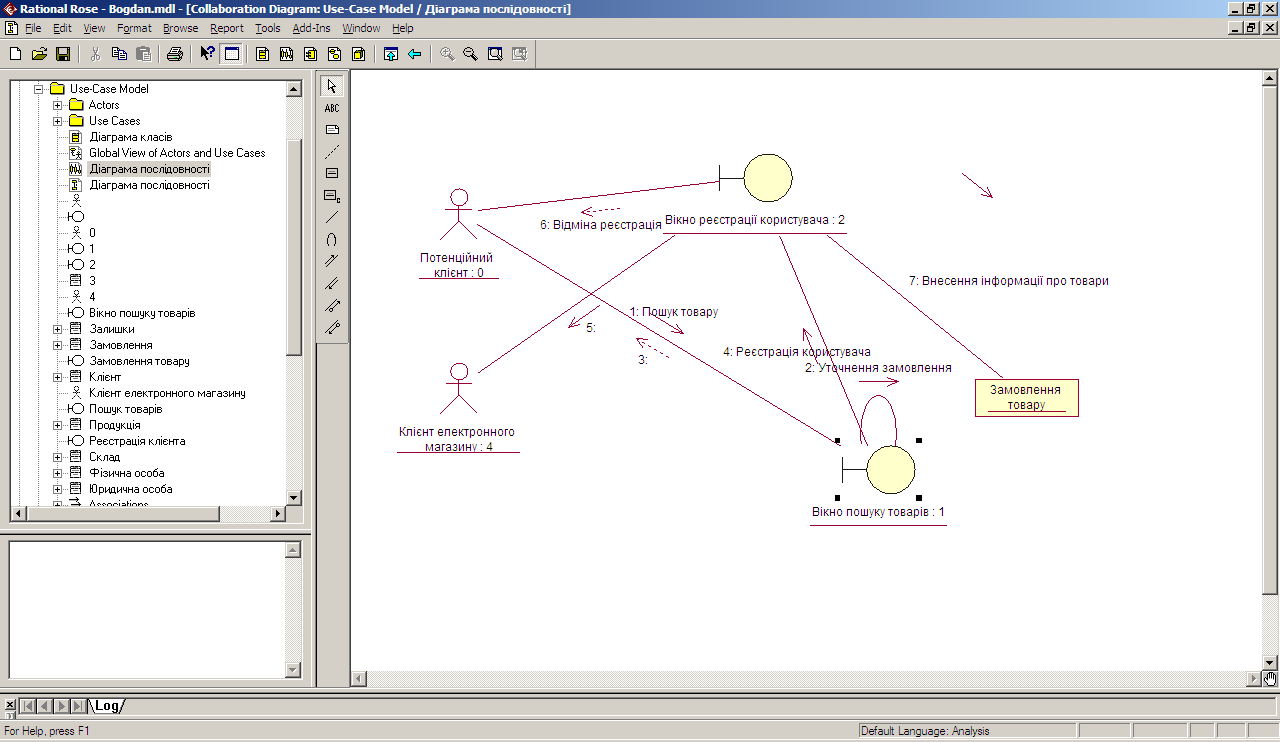Browse state machine diagram toolbar icon

tap(334, 54)
